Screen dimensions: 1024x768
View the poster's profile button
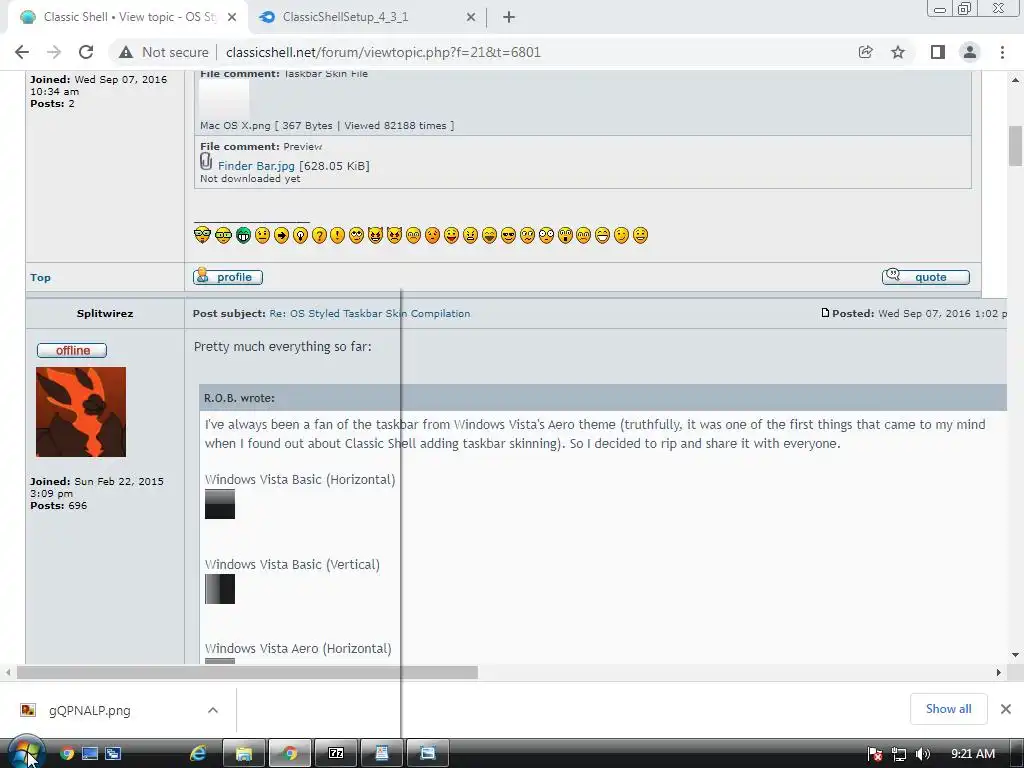(x=228, y=277)
